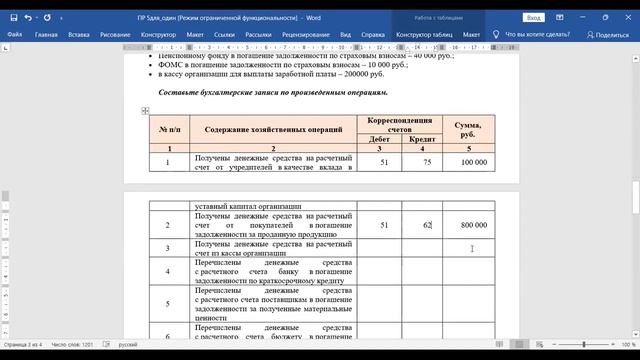Switch to the Главная tab
The height and width of the screenshot is (360, 640).
[x=46, y=35]
